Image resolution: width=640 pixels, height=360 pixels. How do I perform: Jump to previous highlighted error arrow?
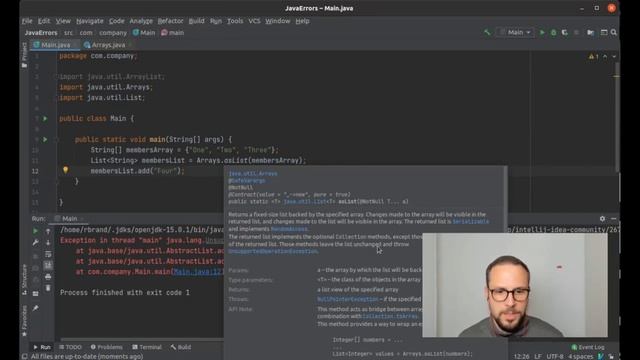click(x=605, y=56)
